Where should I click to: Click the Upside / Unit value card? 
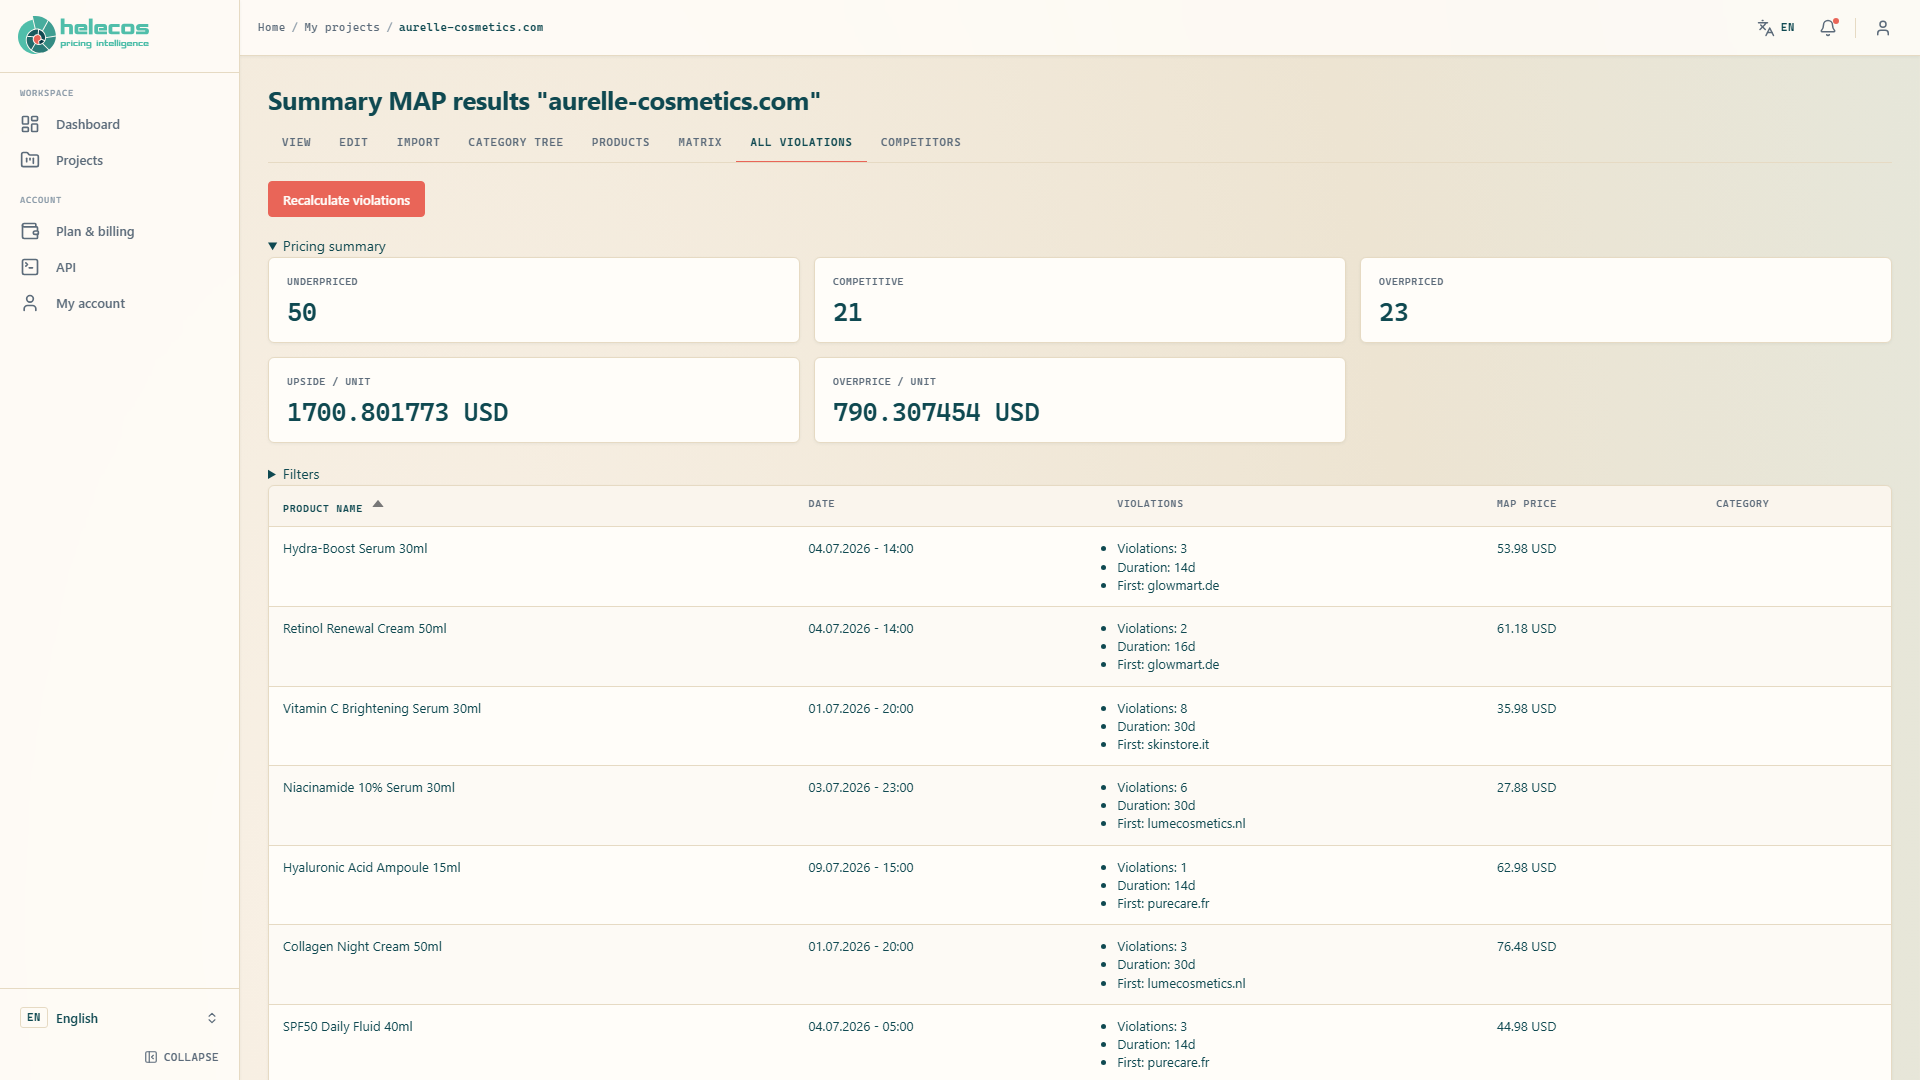[534, 400]
